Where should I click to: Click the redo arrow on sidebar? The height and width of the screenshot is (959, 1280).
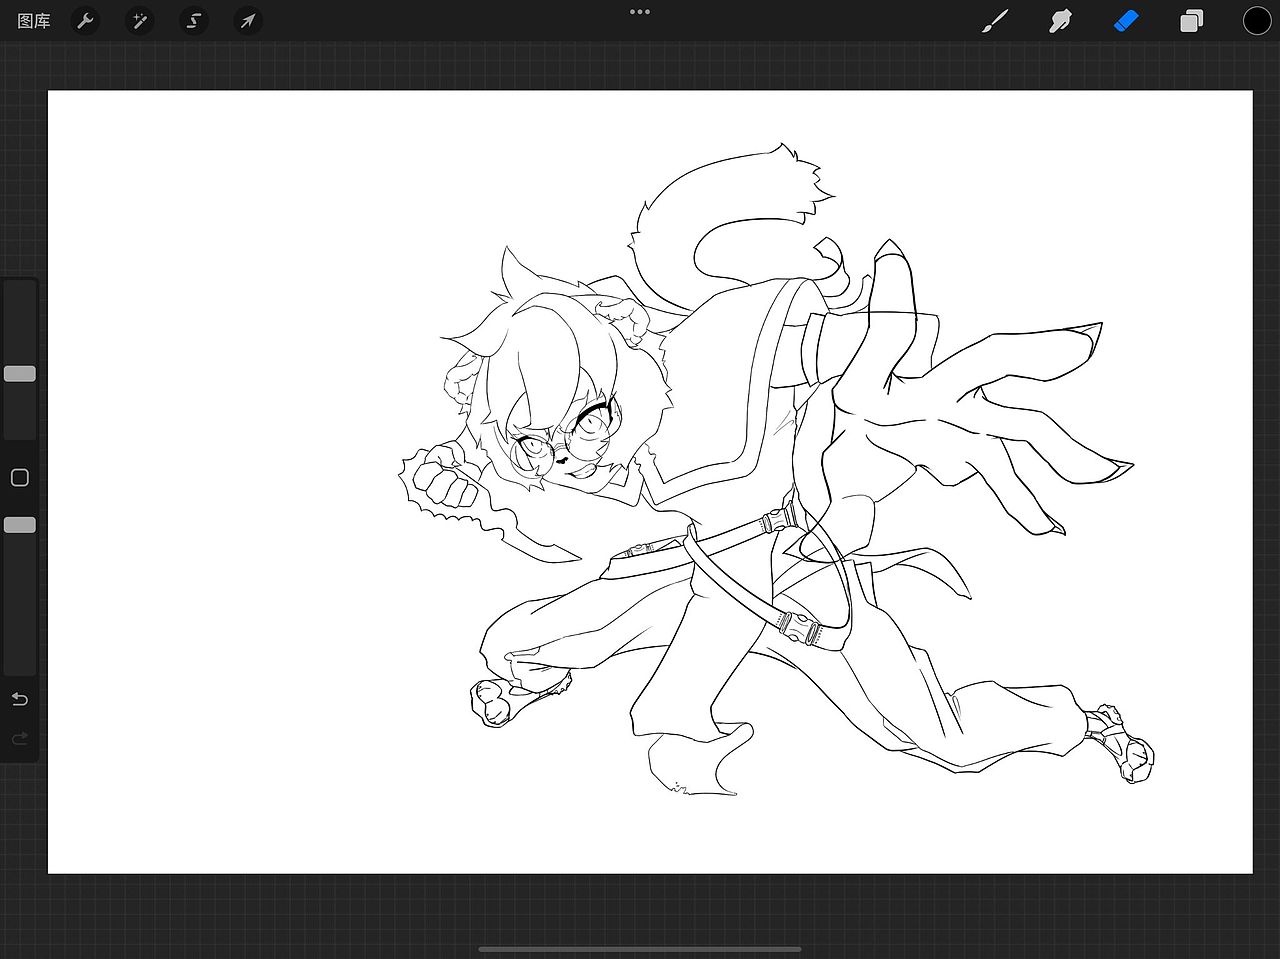pos(20,739)
